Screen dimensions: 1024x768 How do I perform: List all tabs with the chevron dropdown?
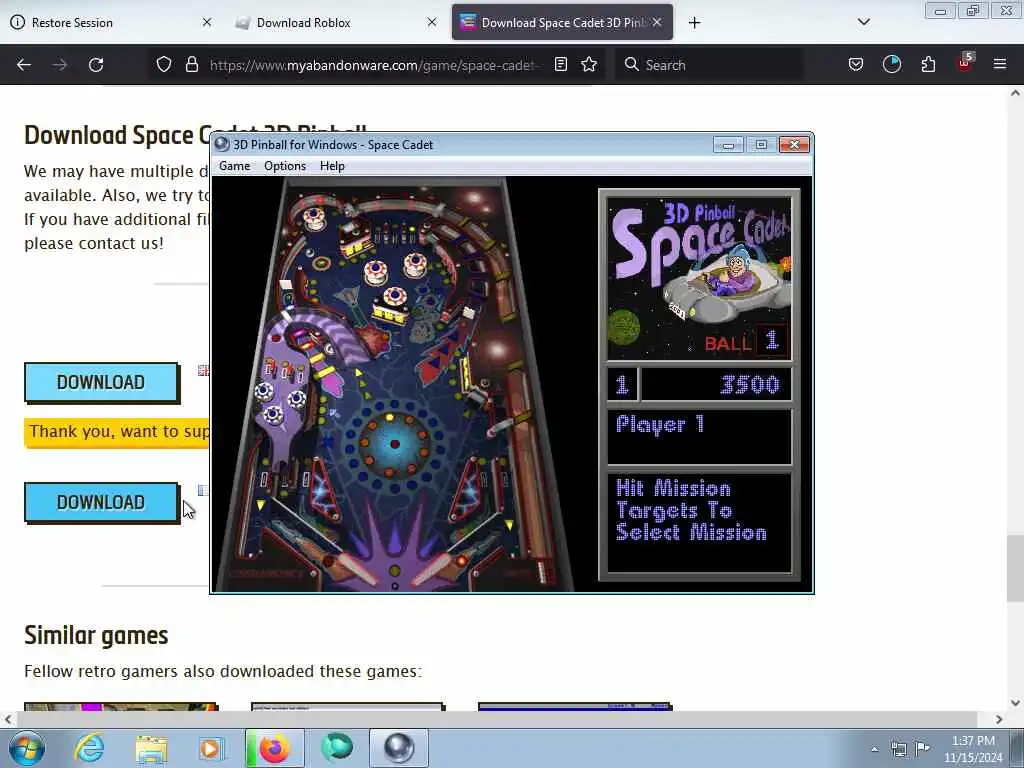coord(863,22)
